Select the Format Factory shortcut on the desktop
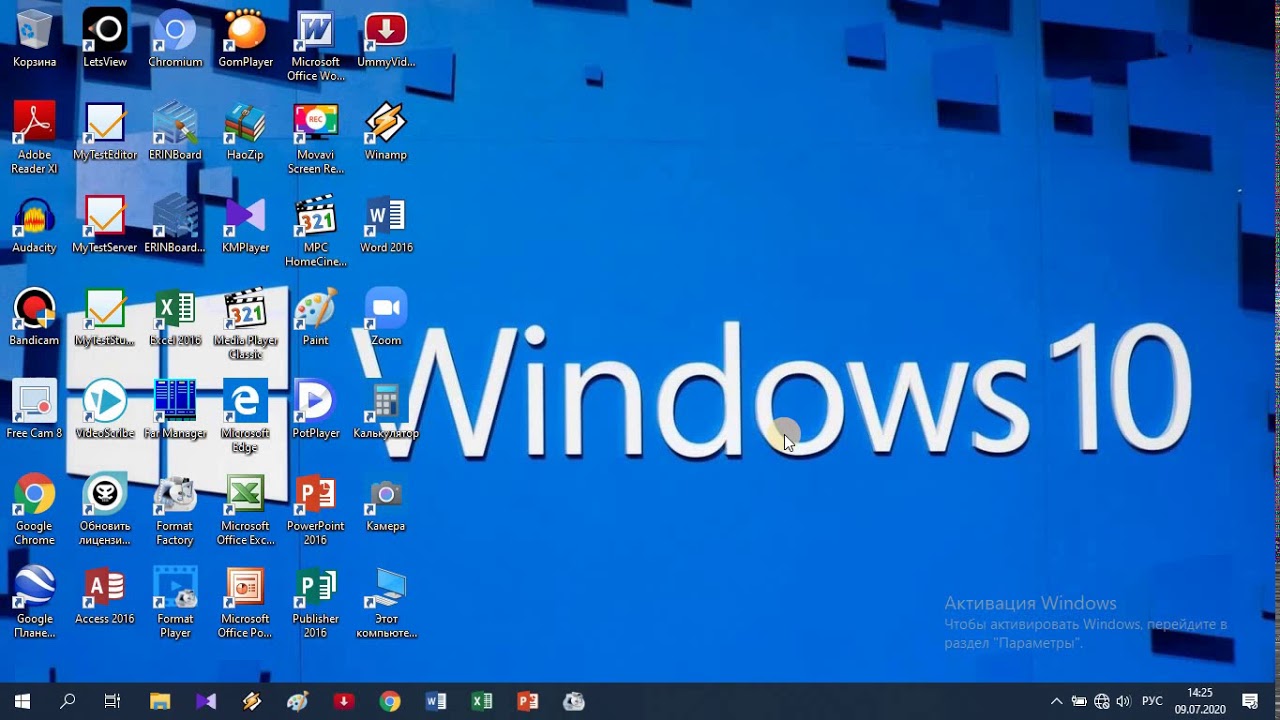 175,510
